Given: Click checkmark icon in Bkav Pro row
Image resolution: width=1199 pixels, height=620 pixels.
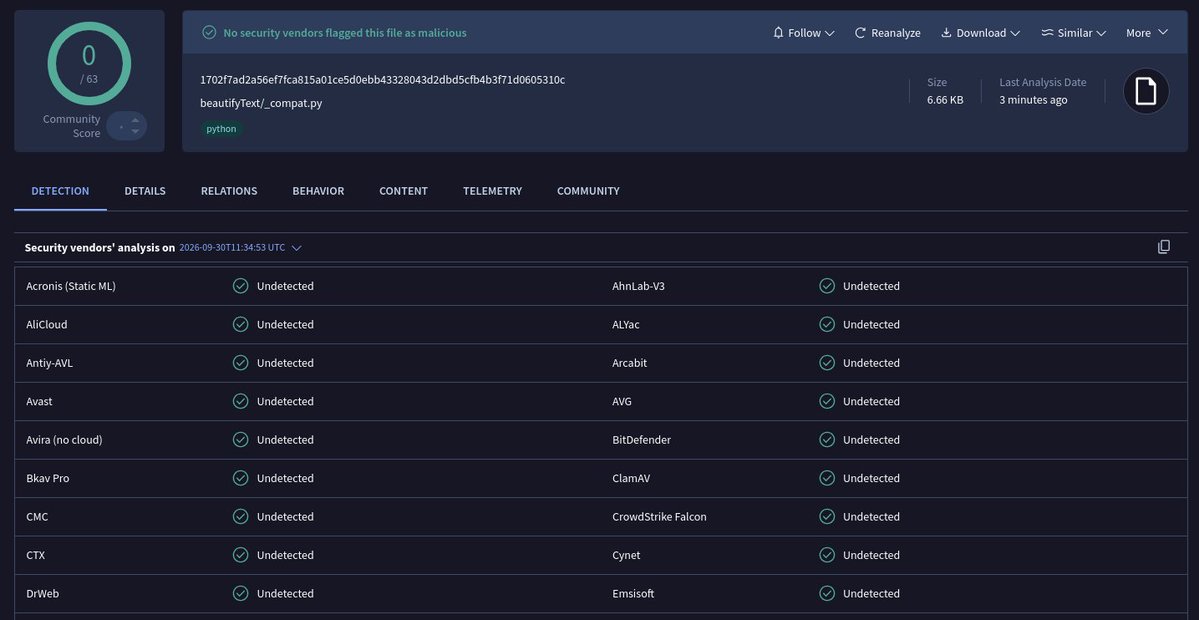Looking at the screenshot, I should (x=240, y=478).
